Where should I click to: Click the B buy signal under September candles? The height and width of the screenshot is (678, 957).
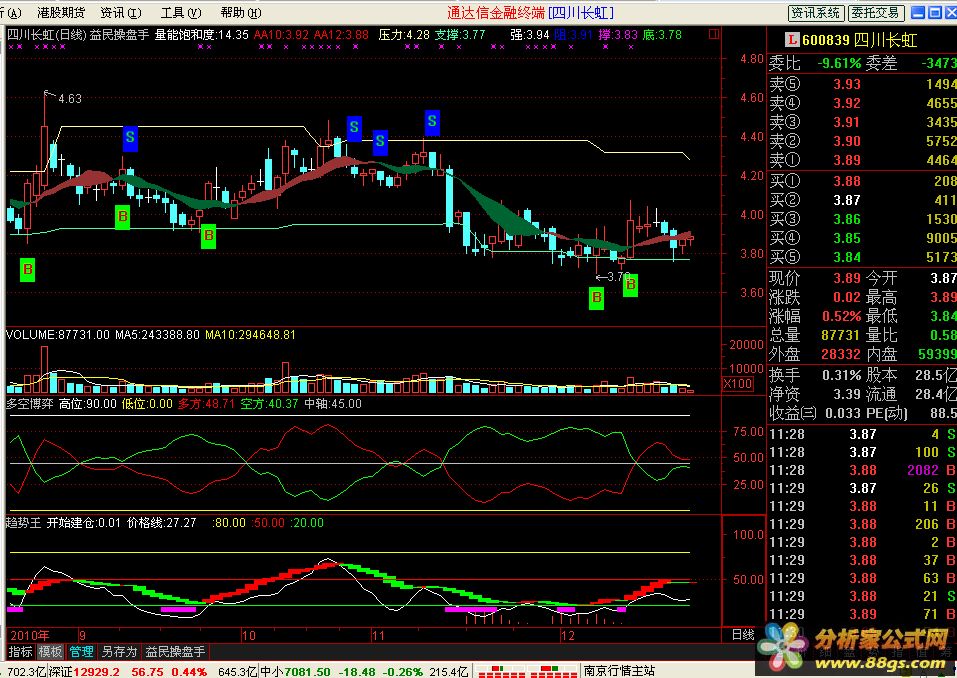[x=123, y=217]
